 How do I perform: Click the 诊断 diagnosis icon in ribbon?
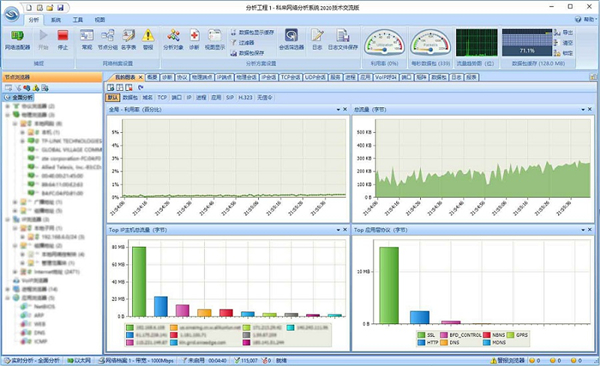pos(194,39)
